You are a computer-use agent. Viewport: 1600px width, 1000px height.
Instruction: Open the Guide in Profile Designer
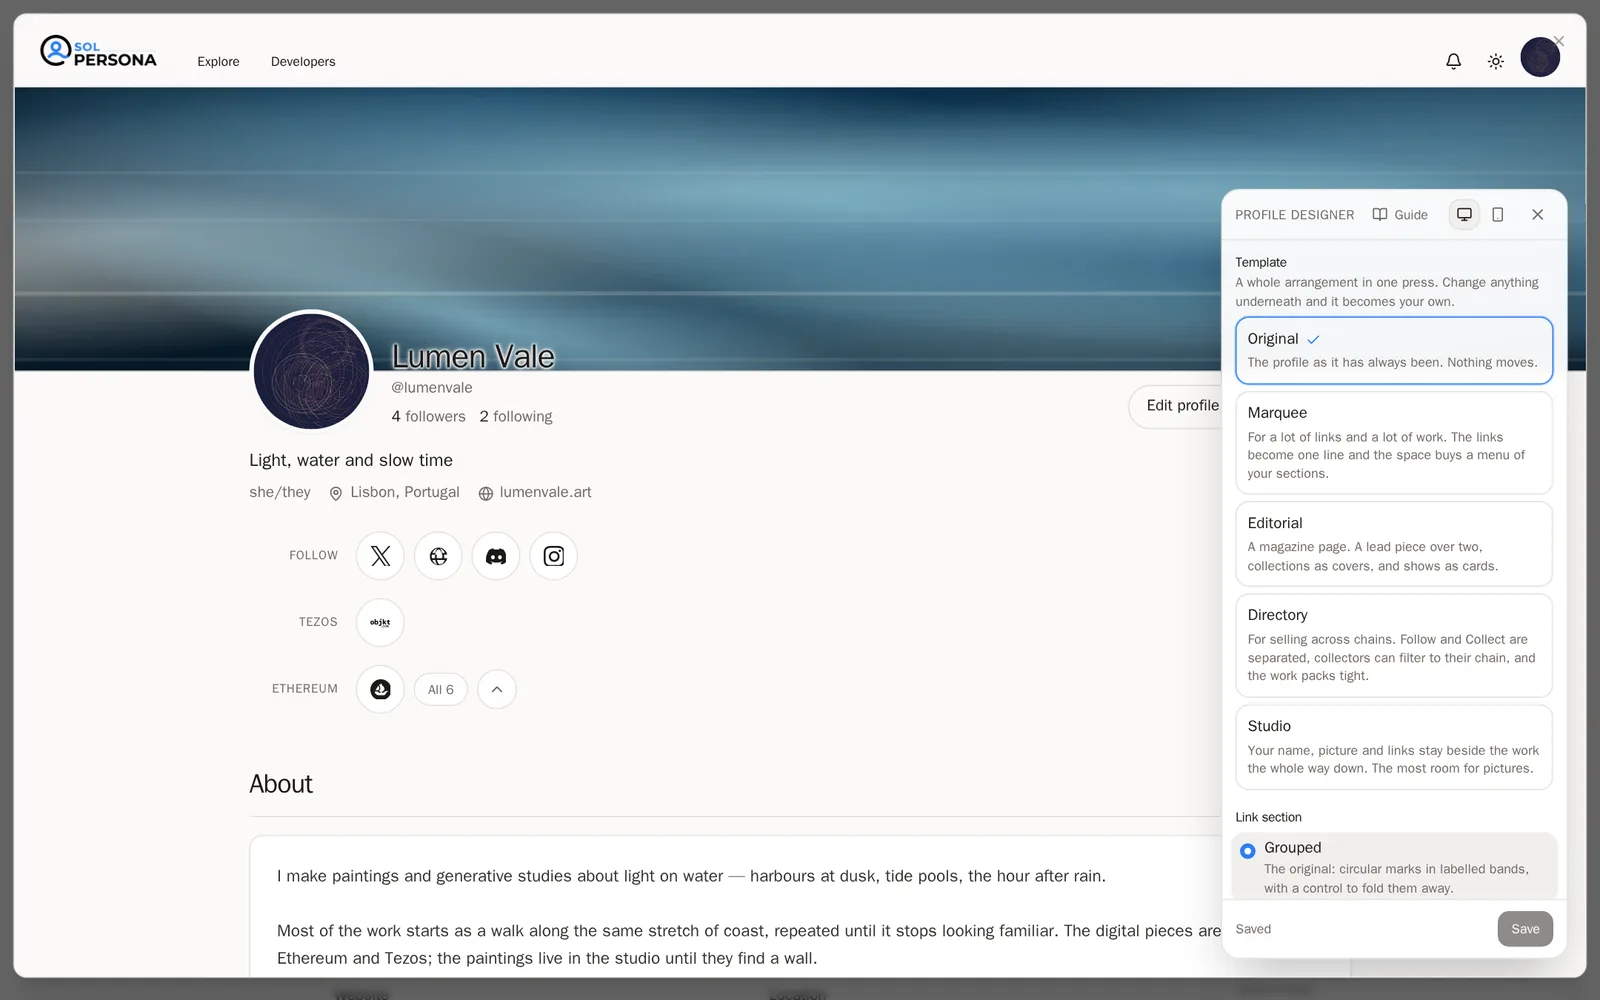coord(1400,214)
